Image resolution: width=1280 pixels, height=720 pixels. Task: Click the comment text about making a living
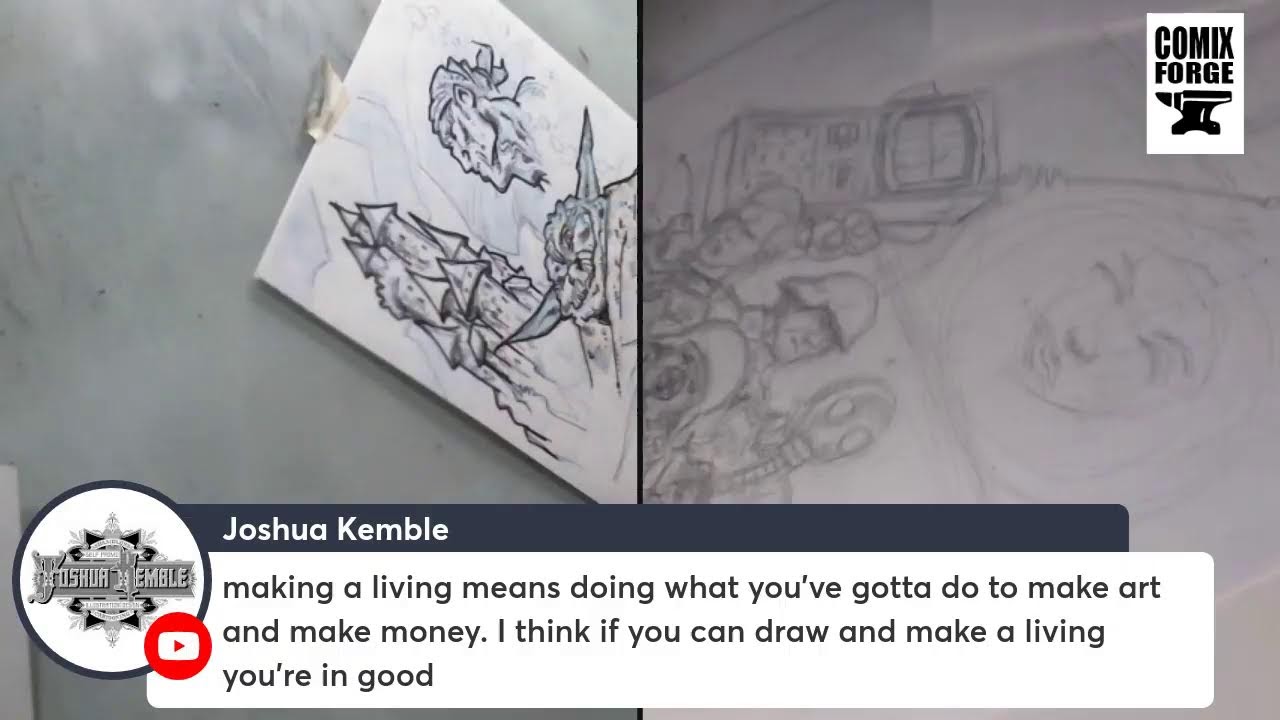click(691, 632)
